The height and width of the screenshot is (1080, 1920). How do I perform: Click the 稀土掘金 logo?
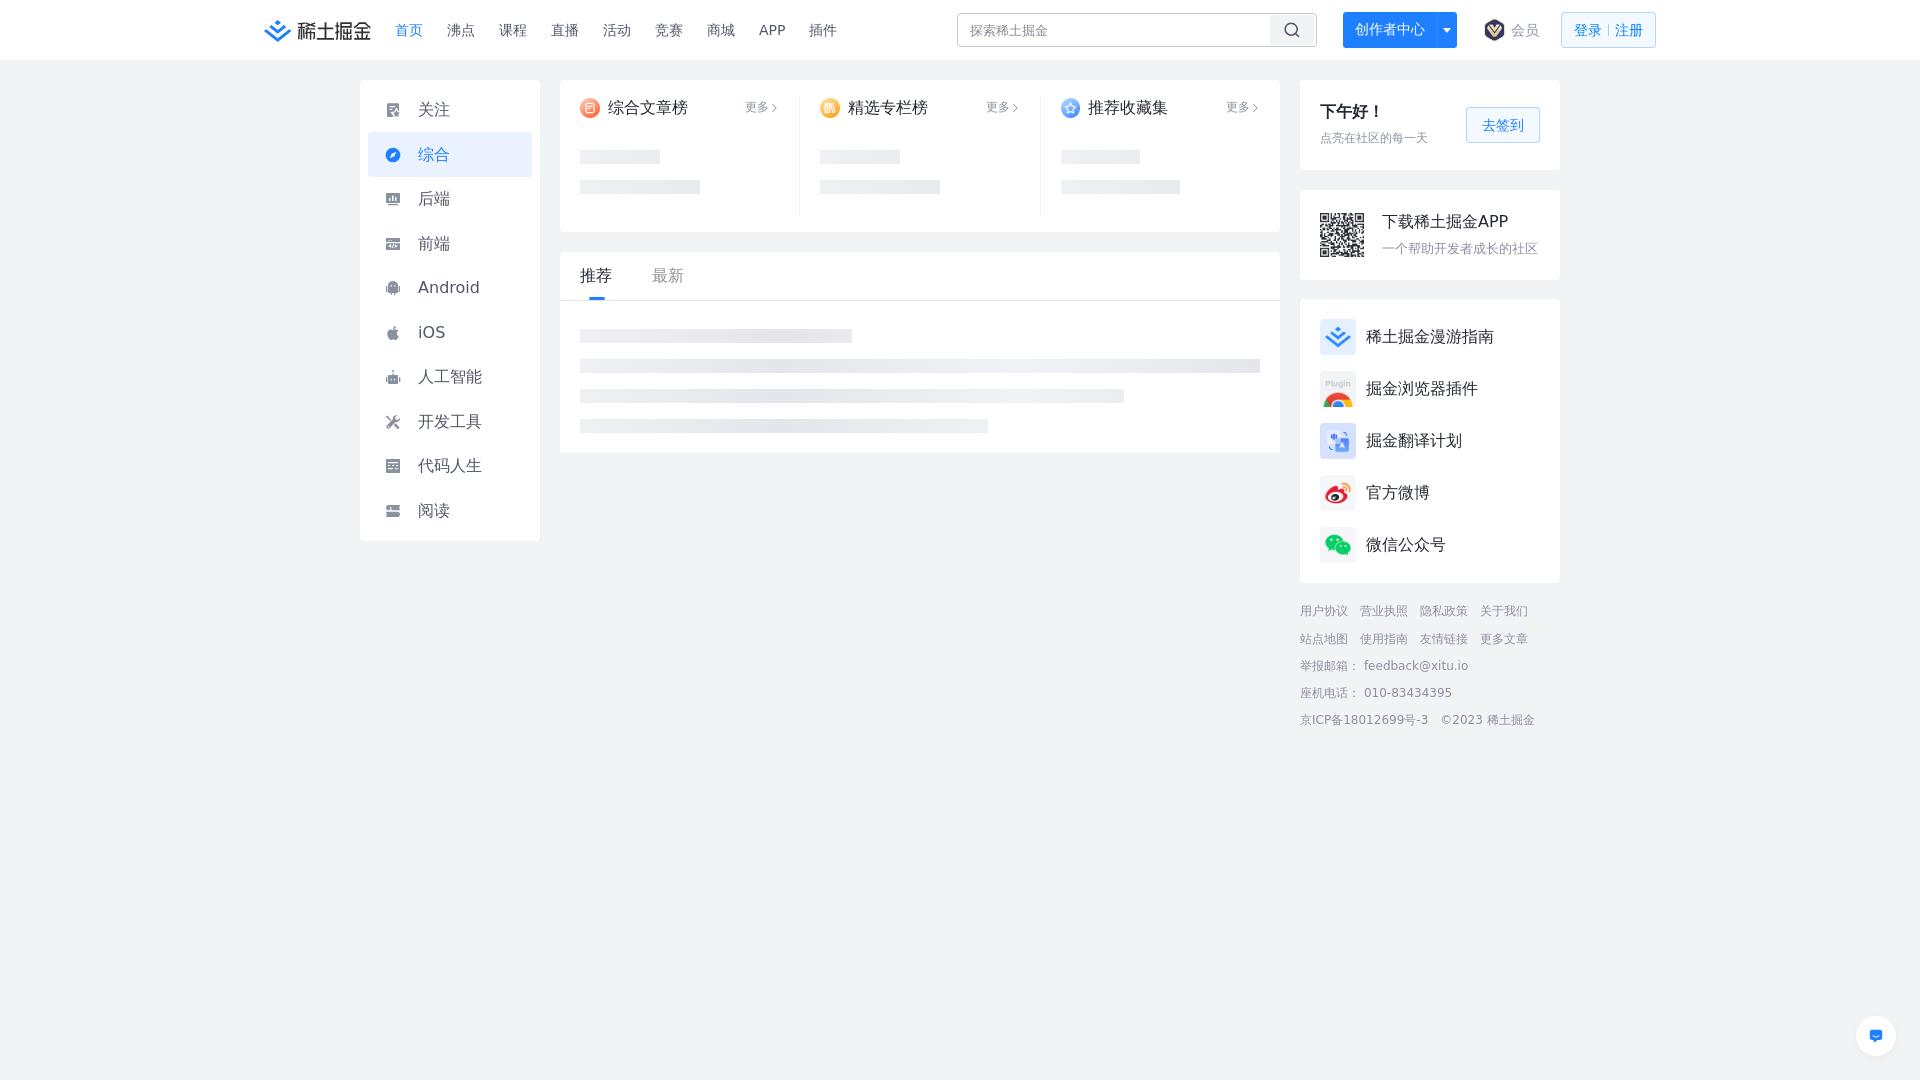(x=317, y=31)
